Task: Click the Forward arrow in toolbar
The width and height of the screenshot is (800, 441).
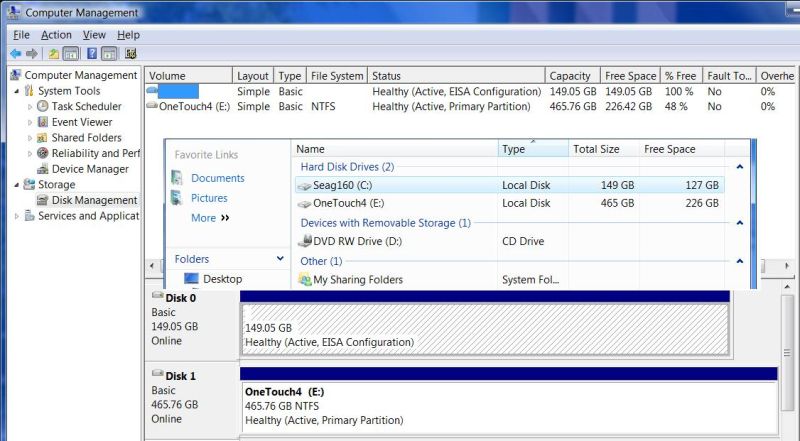Action: coord(32,54)
